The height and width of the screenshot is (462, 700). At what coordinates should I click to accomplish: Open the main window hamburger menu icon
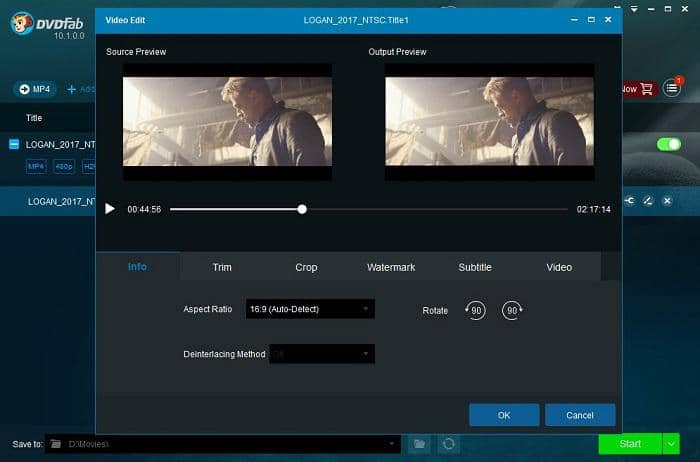[x=672, y=88]
